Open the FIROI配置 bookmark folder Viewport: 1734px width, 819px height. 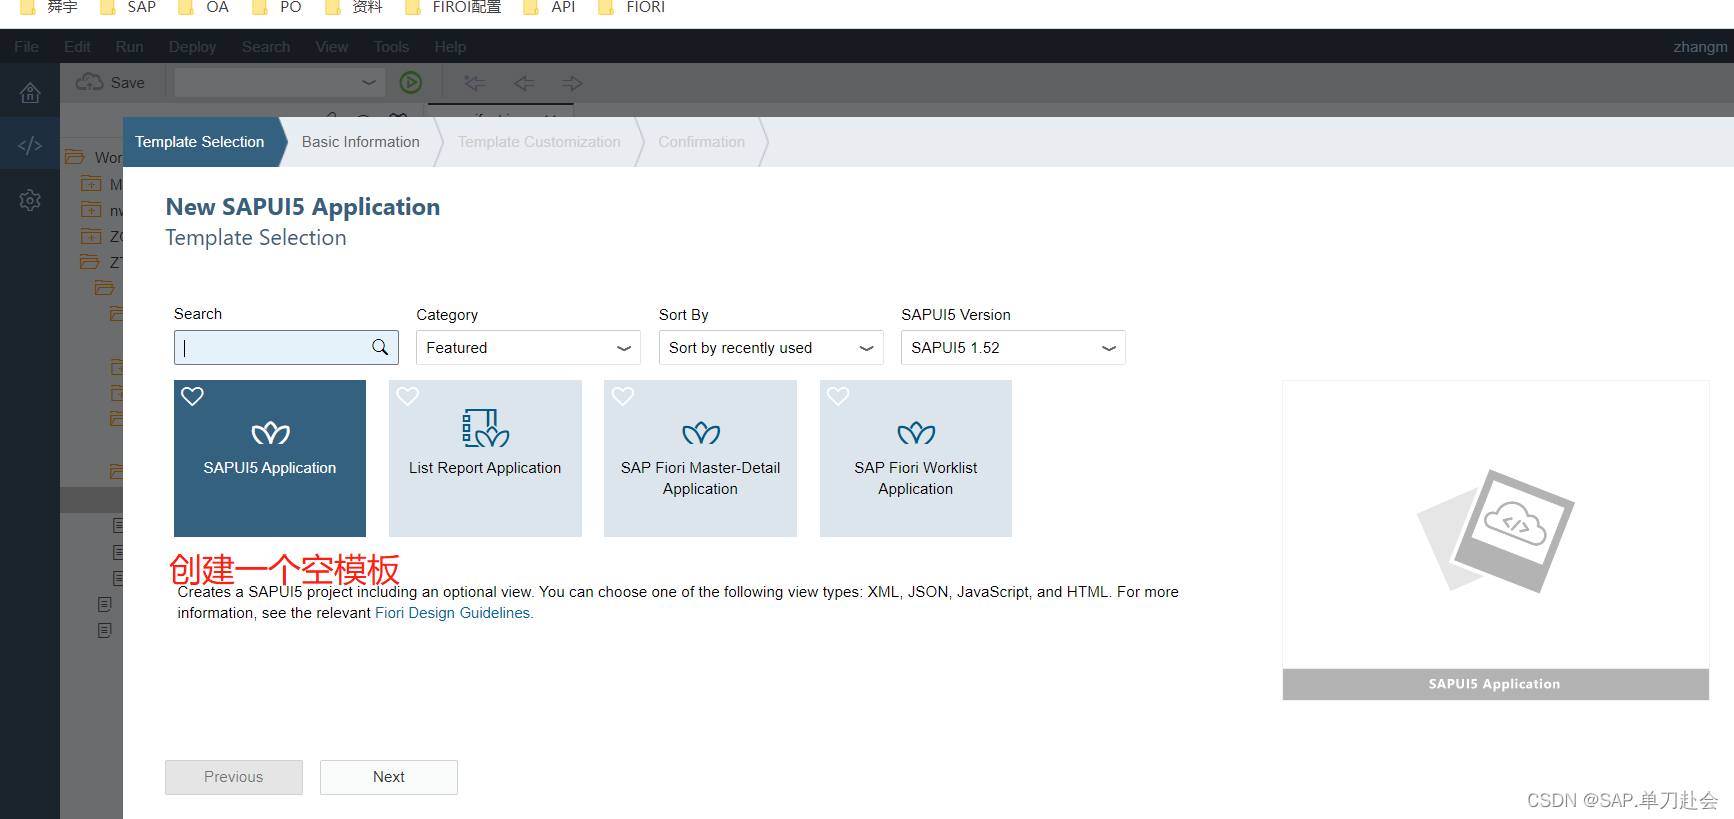click(453, 7)
